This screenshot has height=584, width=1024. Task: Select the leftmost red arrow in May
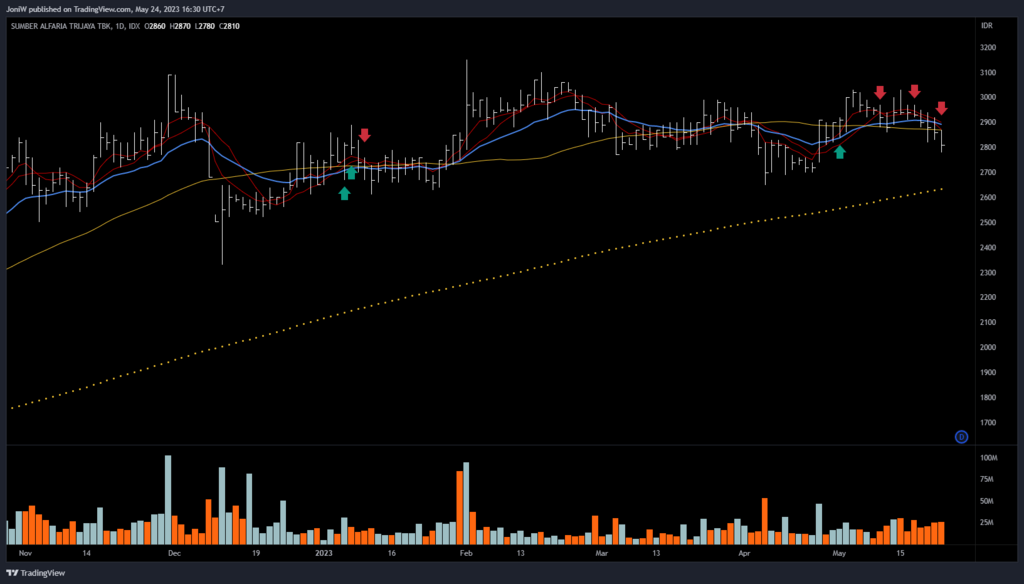click(880, 93)
